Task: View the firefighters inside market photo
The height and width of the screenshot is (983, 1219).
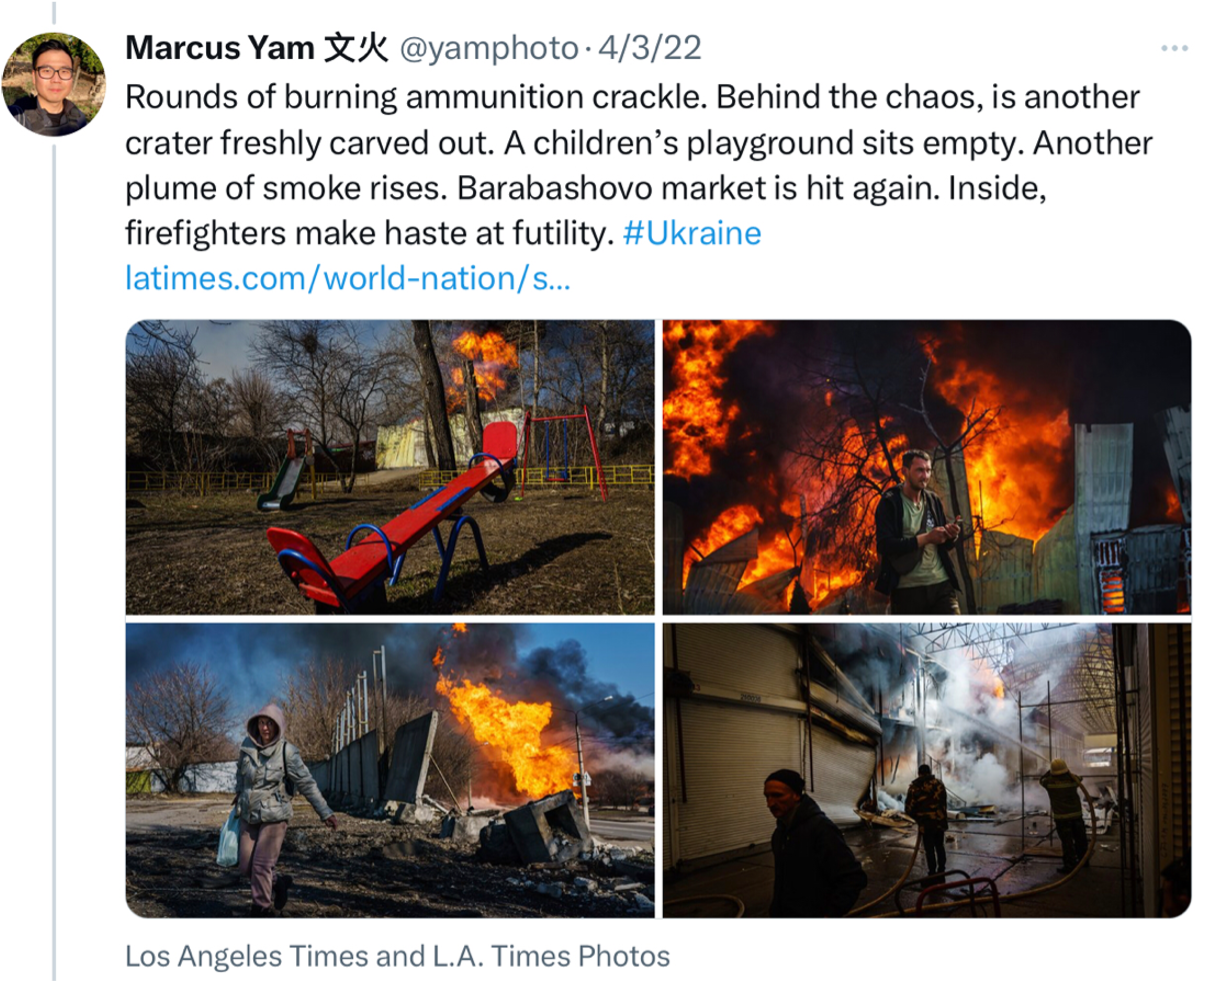Action: [x=927, y=770]
